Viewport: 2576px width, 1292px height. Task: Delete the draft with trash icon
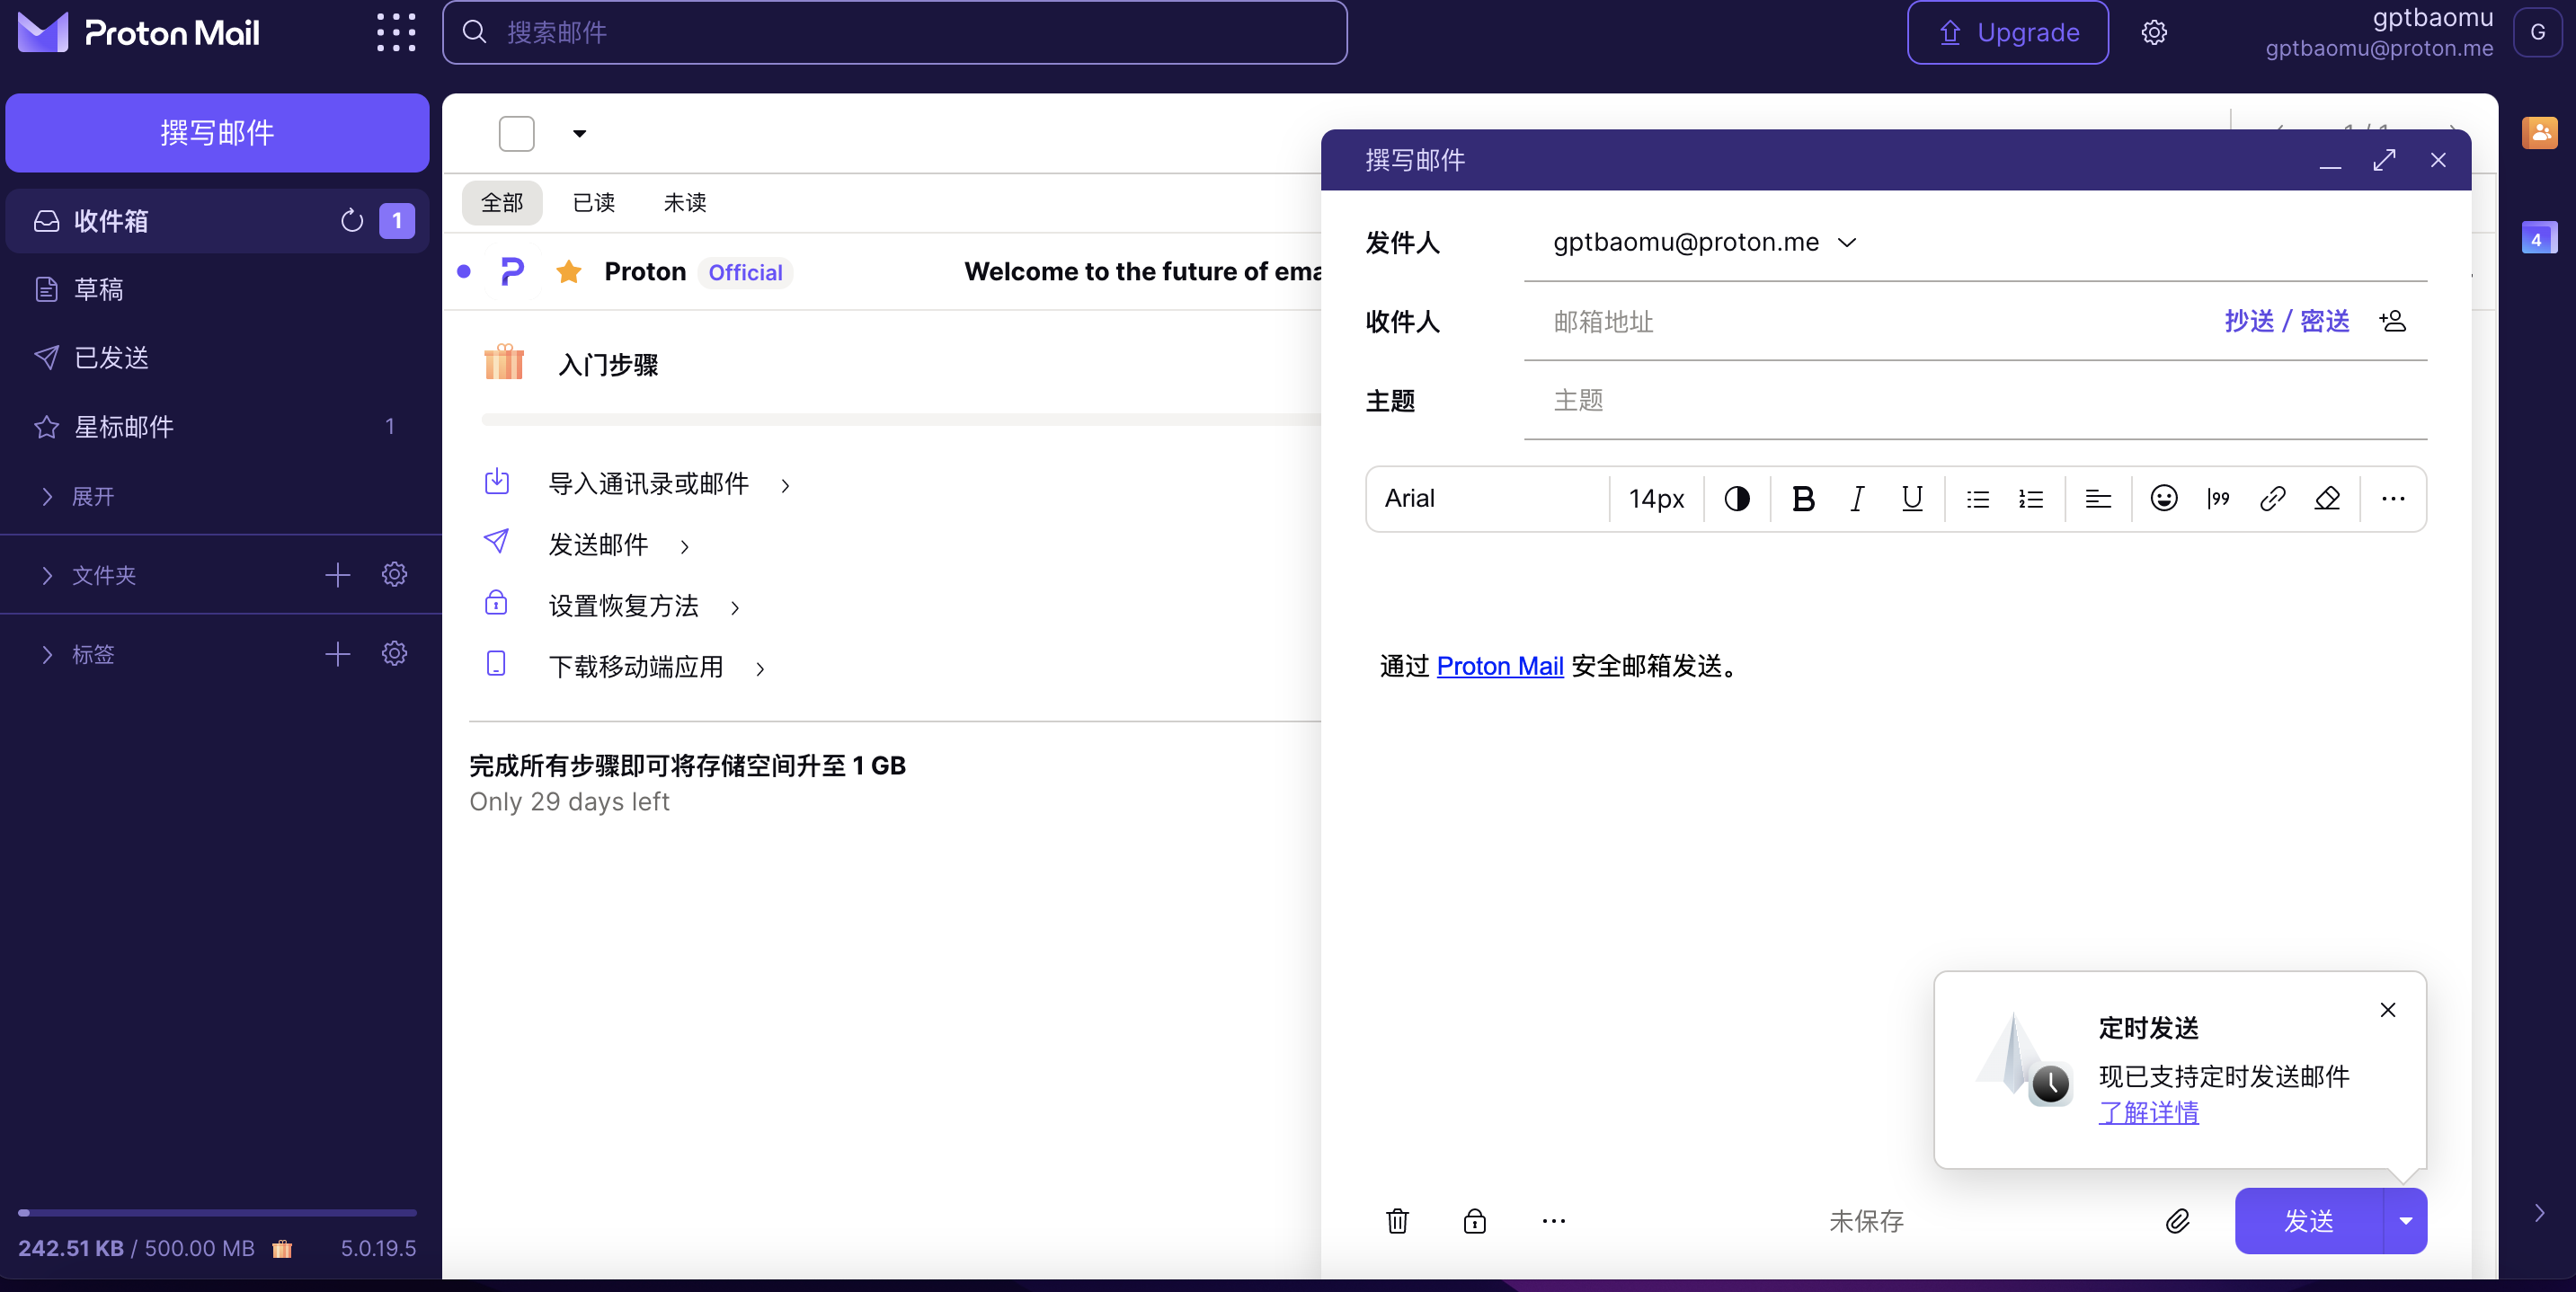tap(1397, 1221)
